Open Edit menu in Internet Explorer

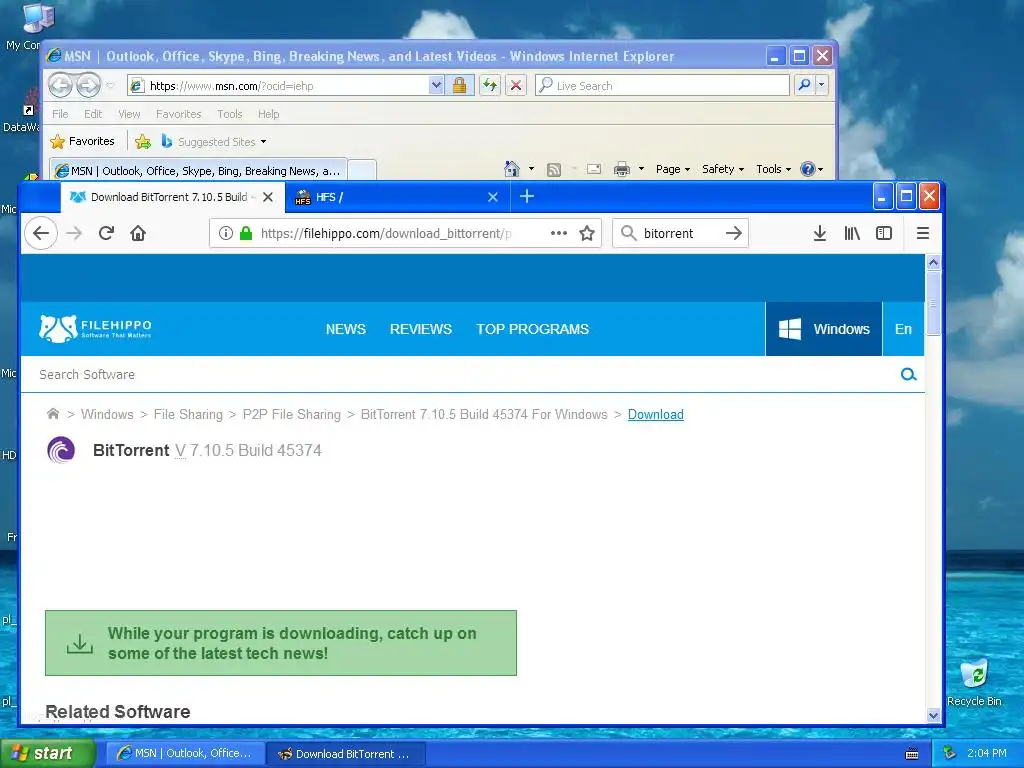click(x=93, y=114)
